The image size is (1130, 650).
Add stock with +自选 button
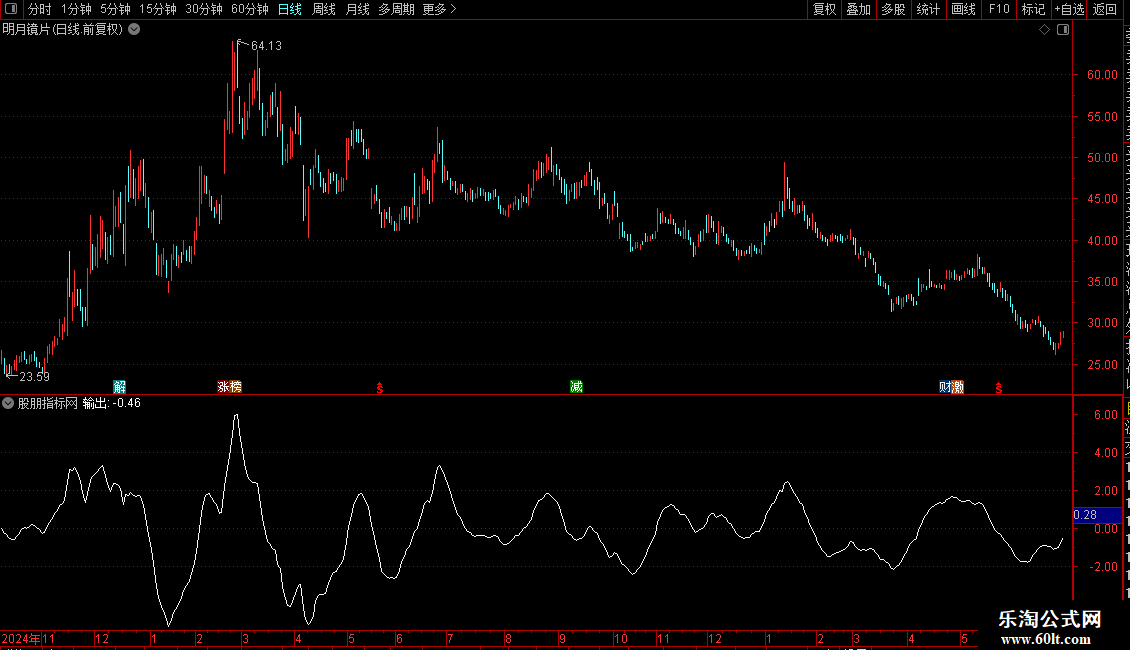coord(1069,9)
